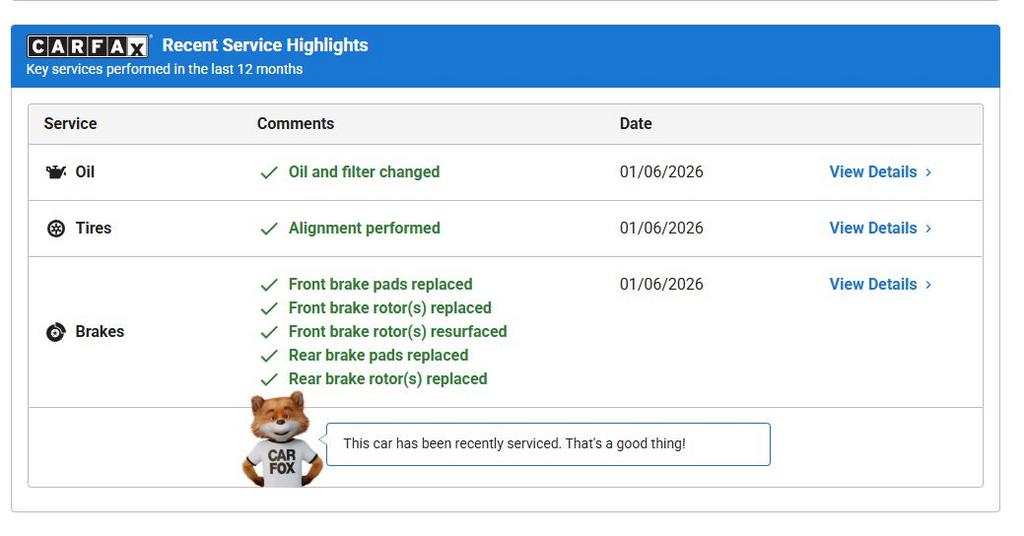Click the Recent Service Highlights heading
1024x536 pixels.
tap(265, 45)
